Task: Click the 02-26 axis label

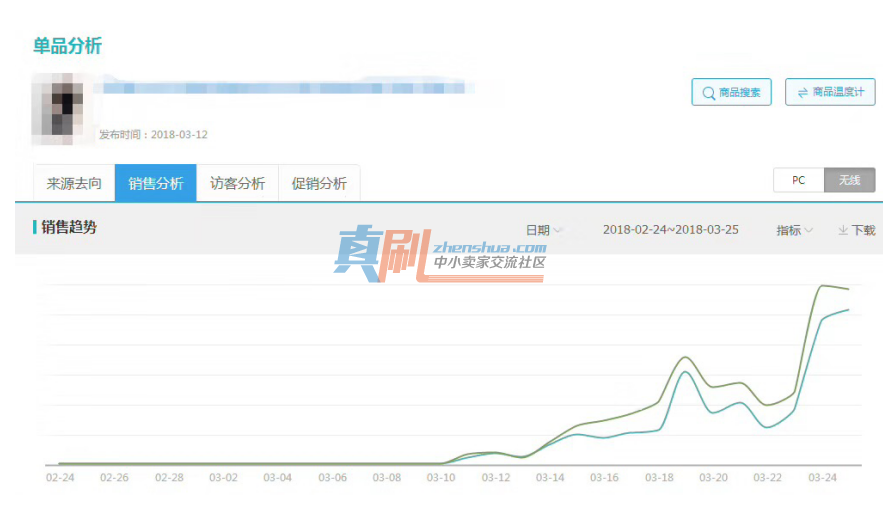Action: tap(114, 478)
